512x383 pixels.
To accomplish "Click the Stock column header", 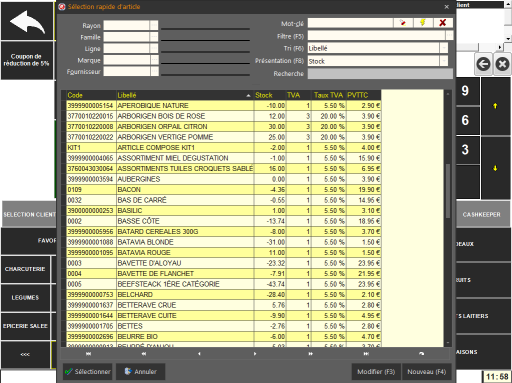I will pos(270,95).
